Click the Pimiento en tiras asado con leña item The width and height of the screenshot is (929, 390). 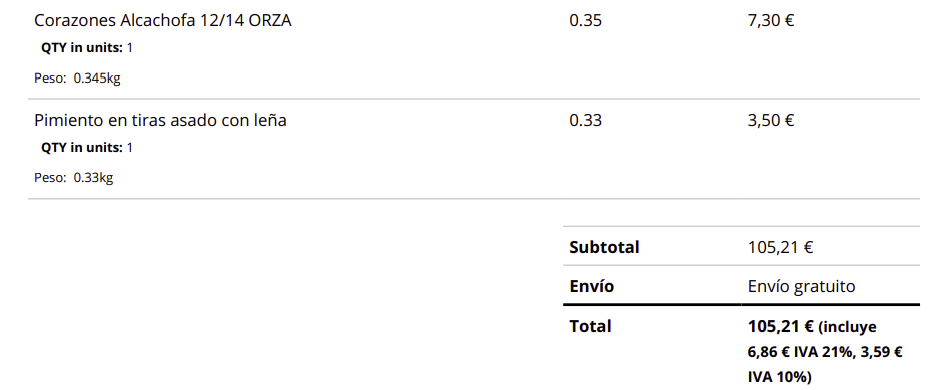pos(161,120)
